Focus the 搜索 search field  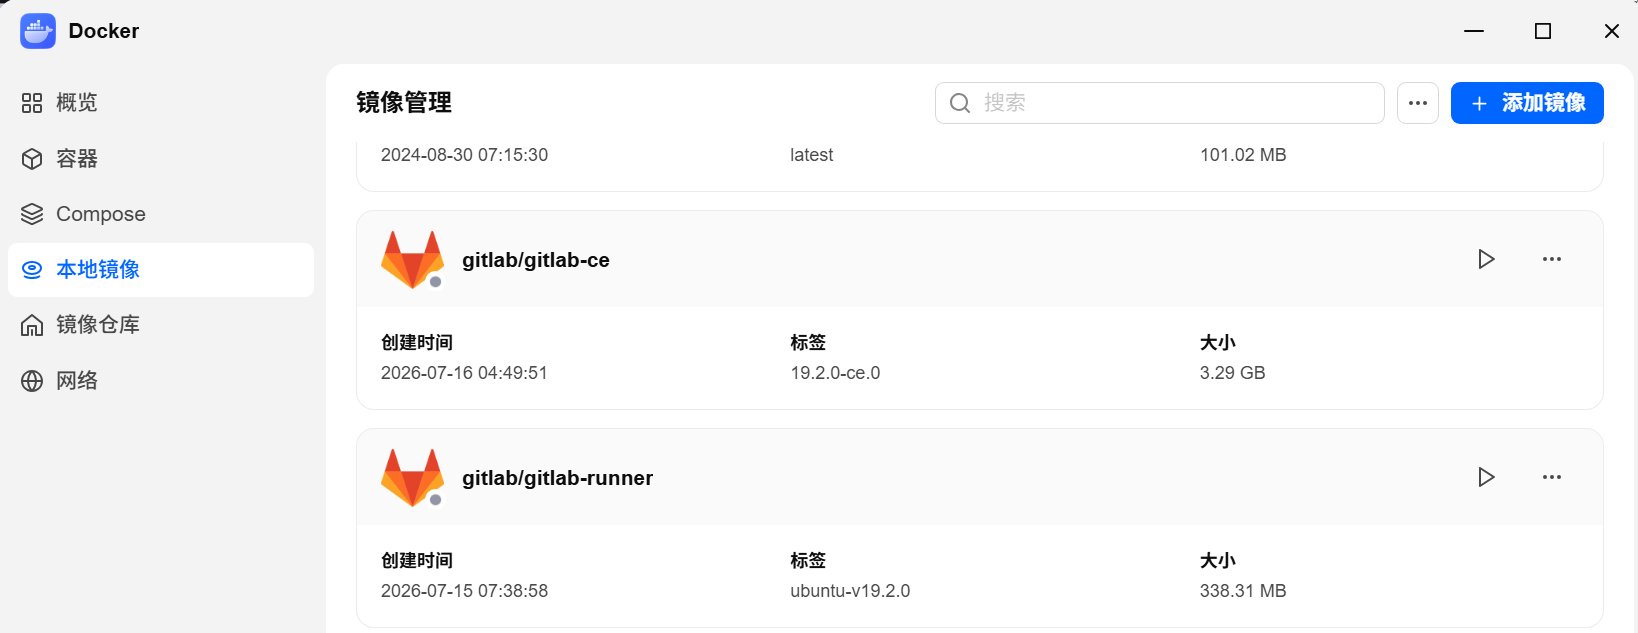click(x=1159, y=103)
